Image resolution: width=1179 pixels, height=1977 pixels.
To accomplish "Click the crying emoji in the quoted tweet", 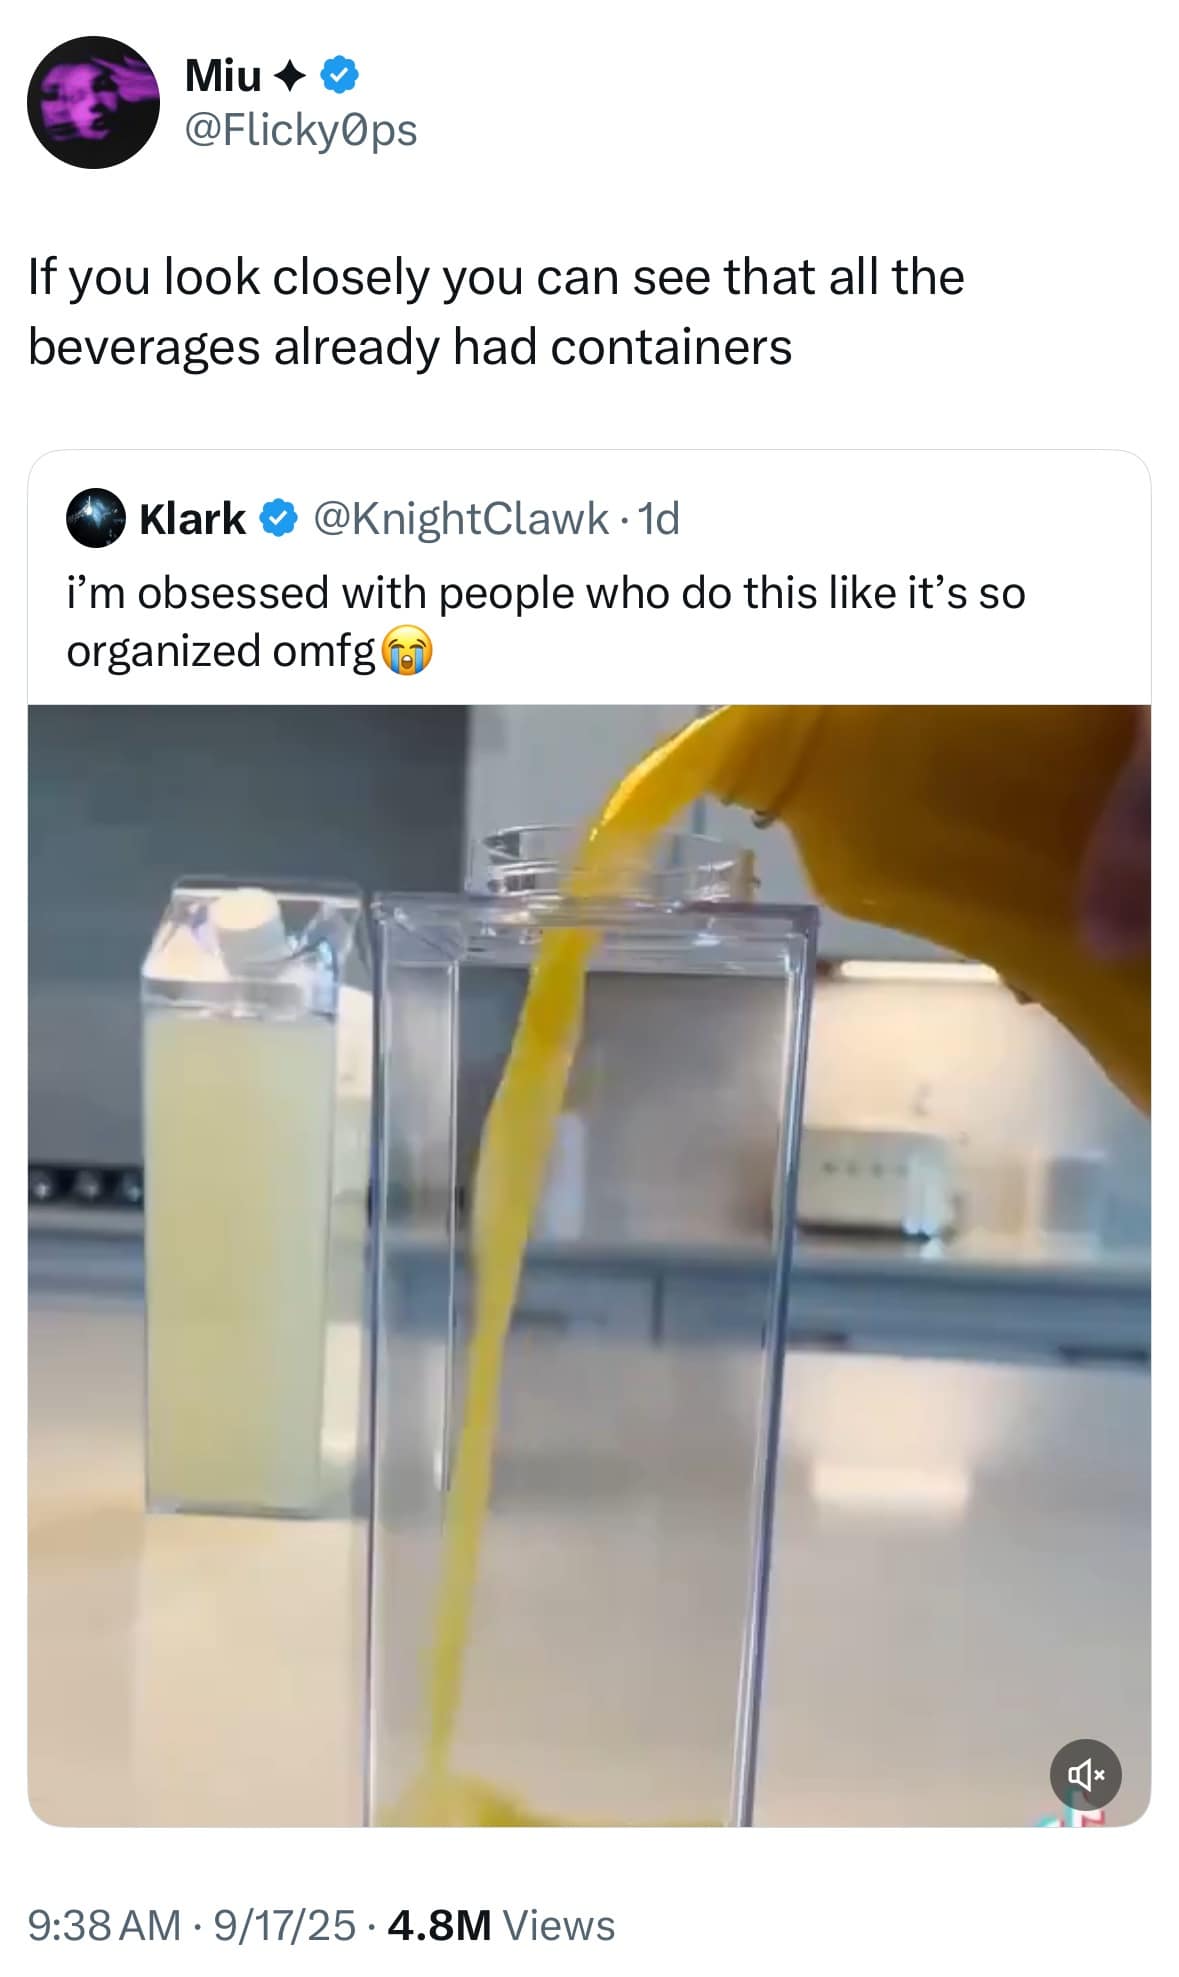I will point(406,651).
